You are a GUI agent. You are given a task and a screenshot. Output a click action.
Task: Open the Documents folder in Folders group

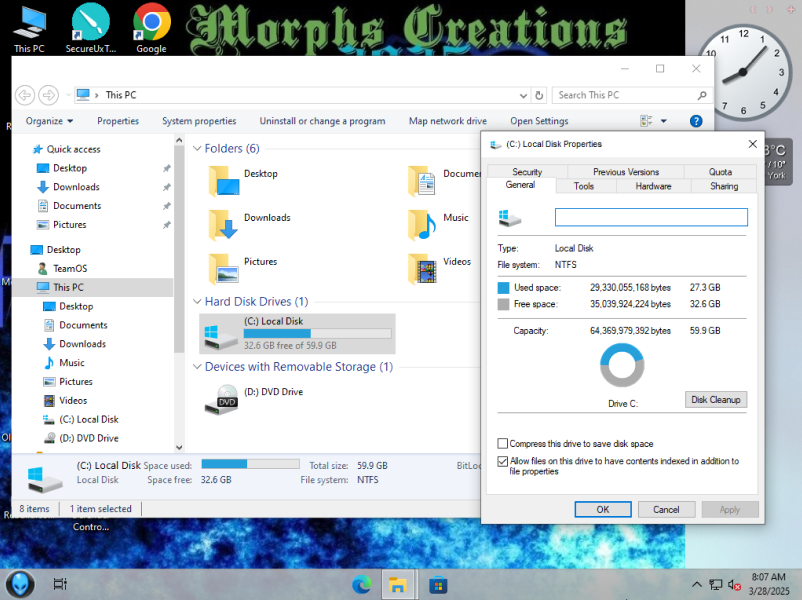pos(444,181)
